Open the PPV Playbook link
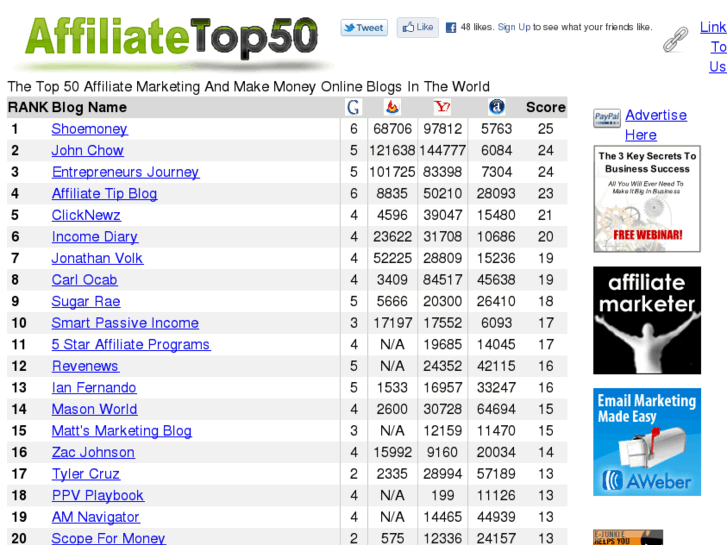The height and width of the screenshot is (545, 727). (x=98, y=495)
